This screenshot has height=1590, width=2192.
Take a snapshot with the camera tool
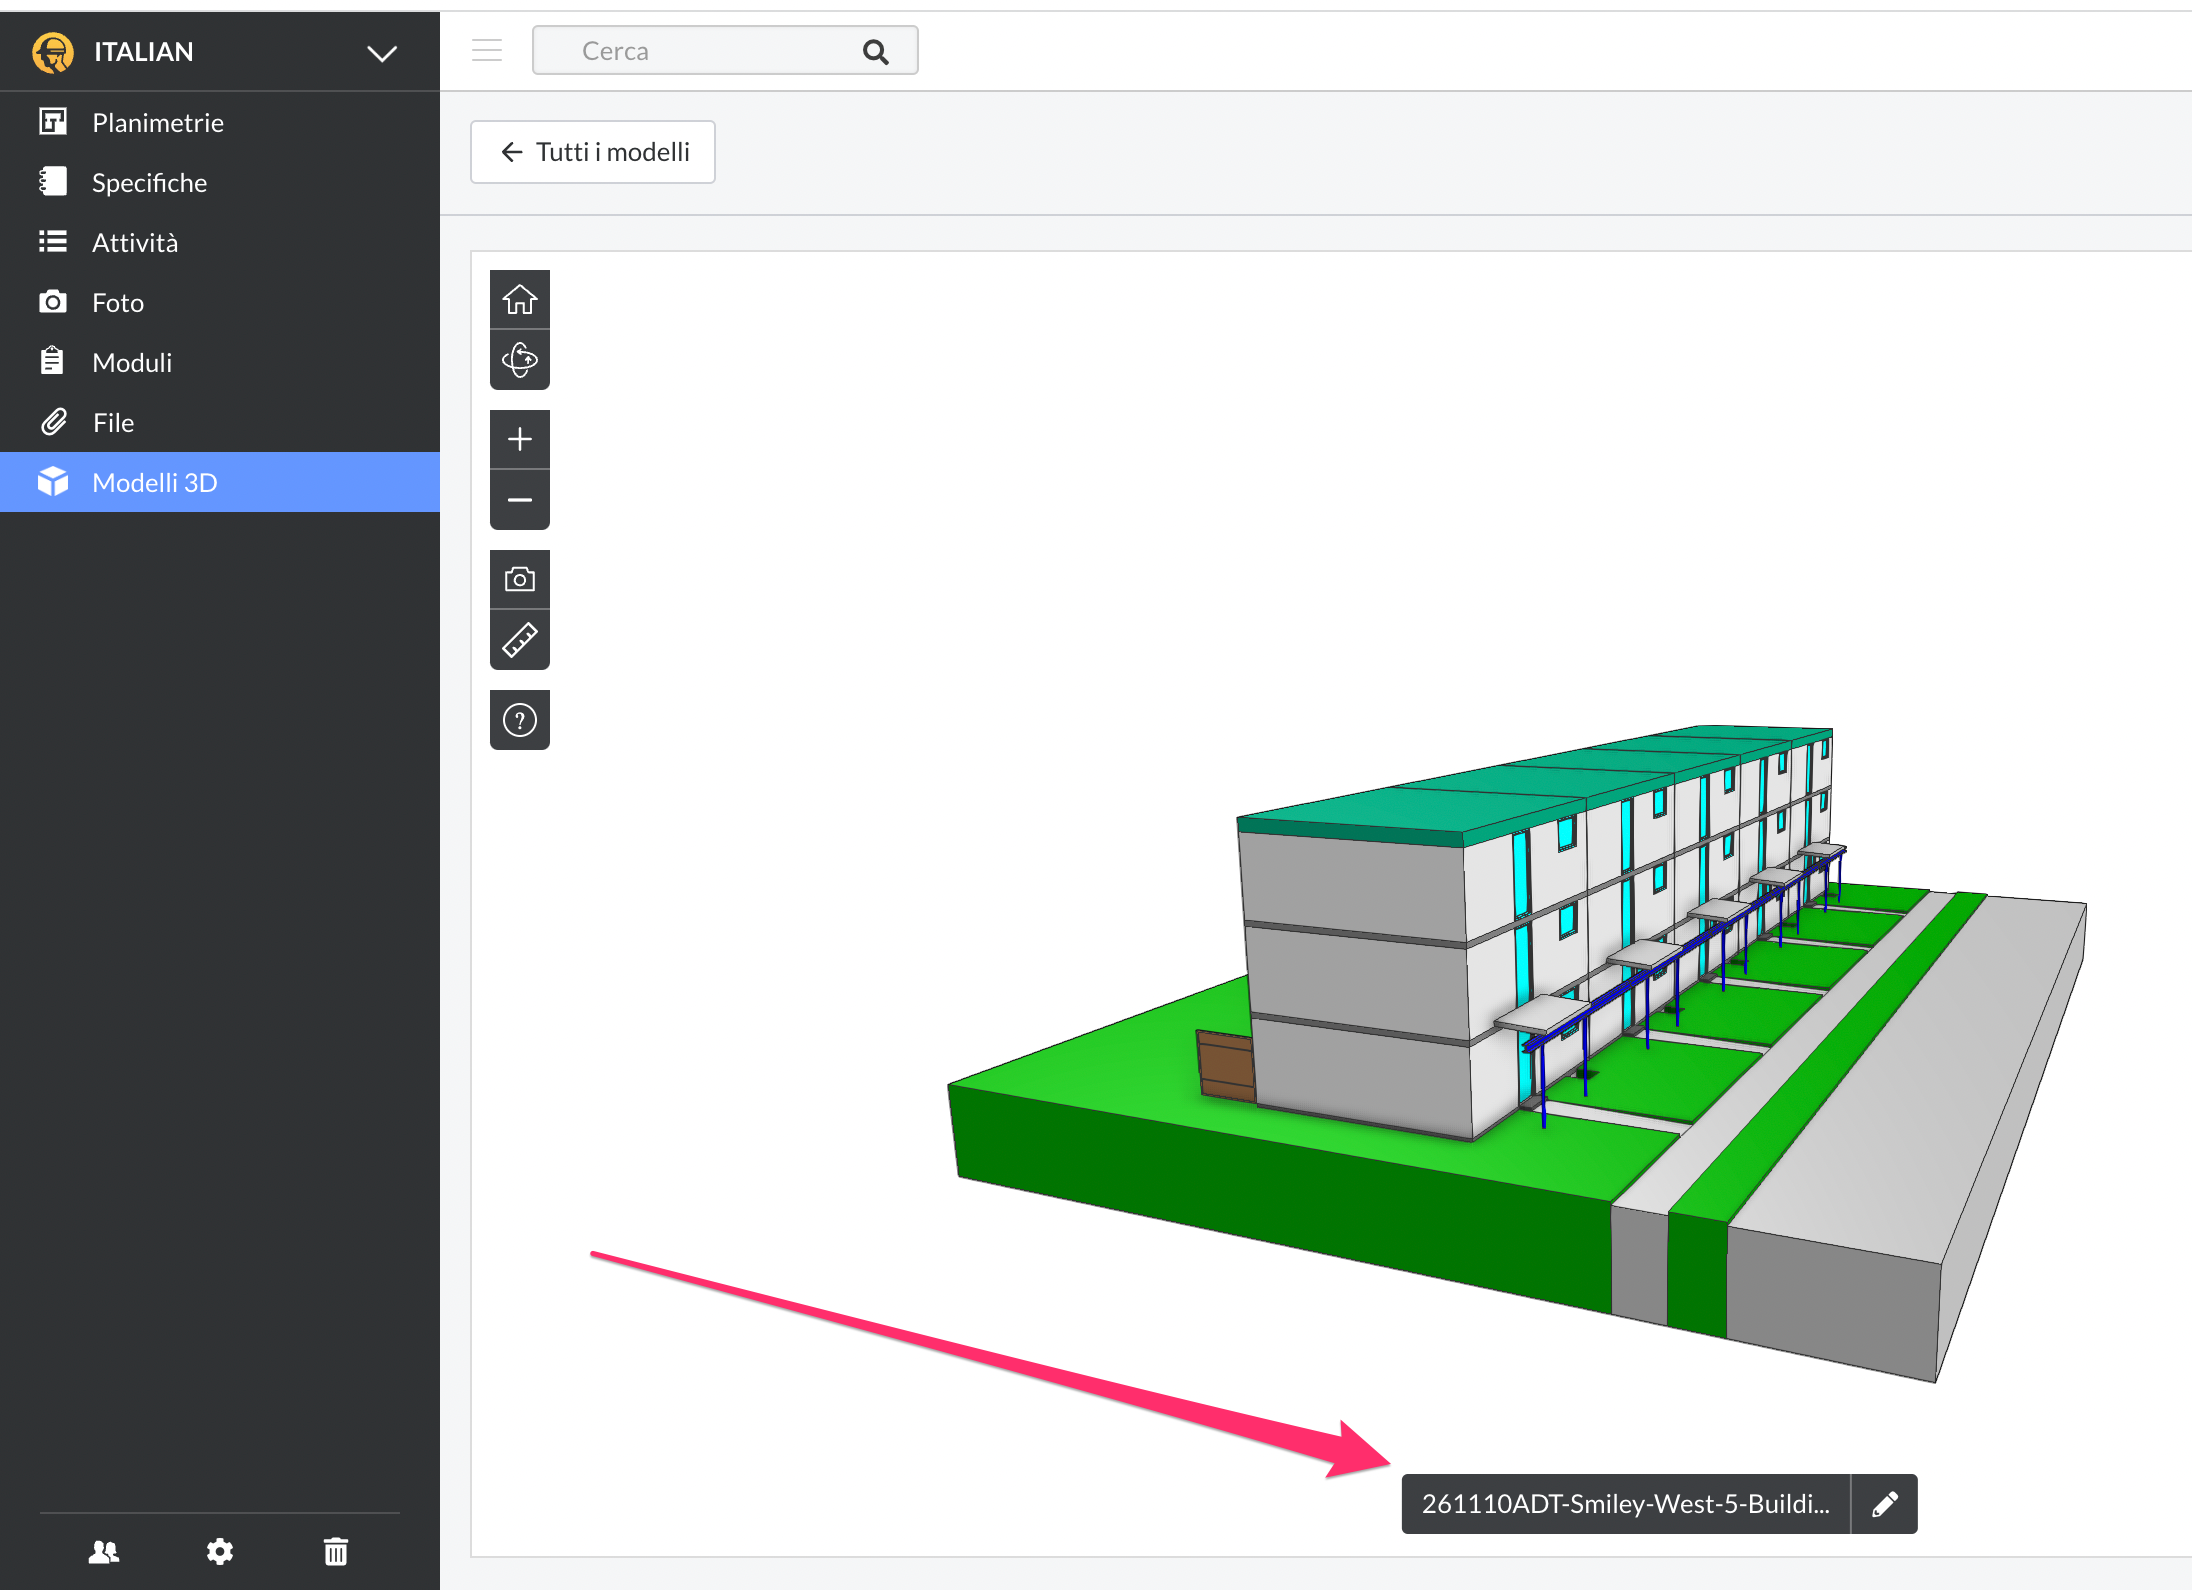(x=520, y=579)
